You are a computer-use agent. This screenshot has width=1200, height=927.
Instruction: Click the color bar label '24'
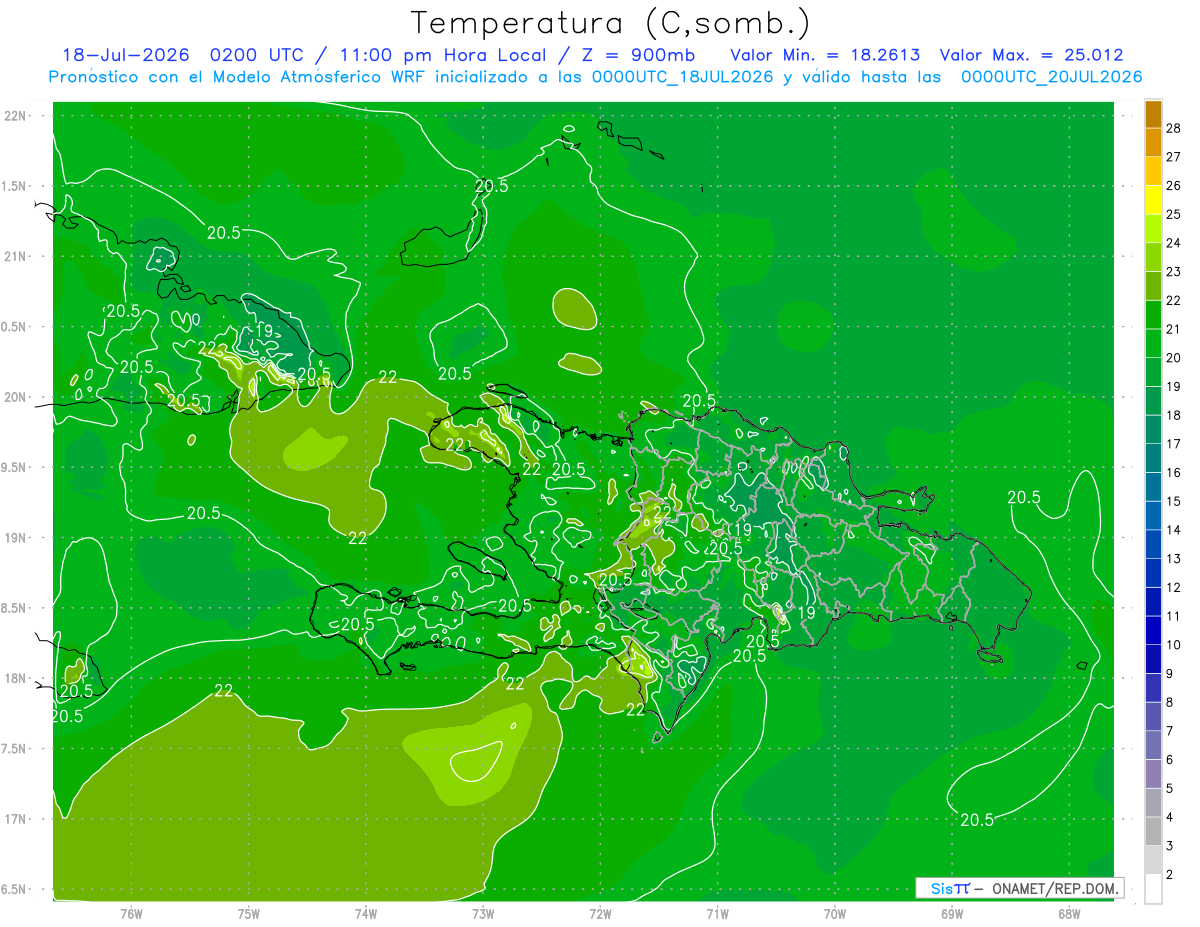[x=1174, y=243]
